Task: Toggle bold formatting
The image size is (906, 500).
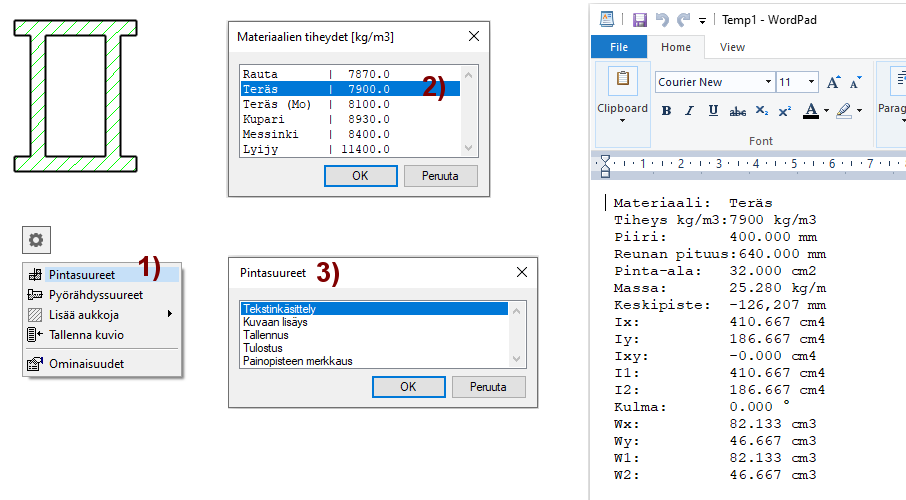Action: [x=666, y=111]
